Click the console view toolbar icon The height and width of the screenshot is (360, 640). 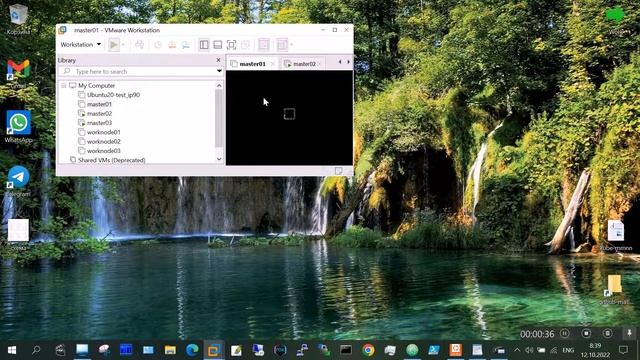coord(264,44)
